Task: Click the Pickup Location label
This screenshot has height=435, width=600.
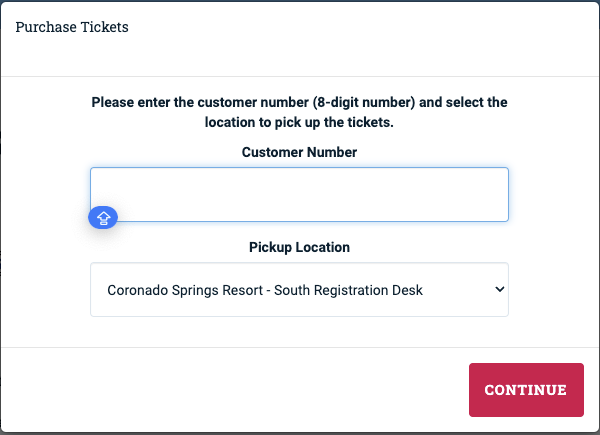Action: tap(299, 247)
